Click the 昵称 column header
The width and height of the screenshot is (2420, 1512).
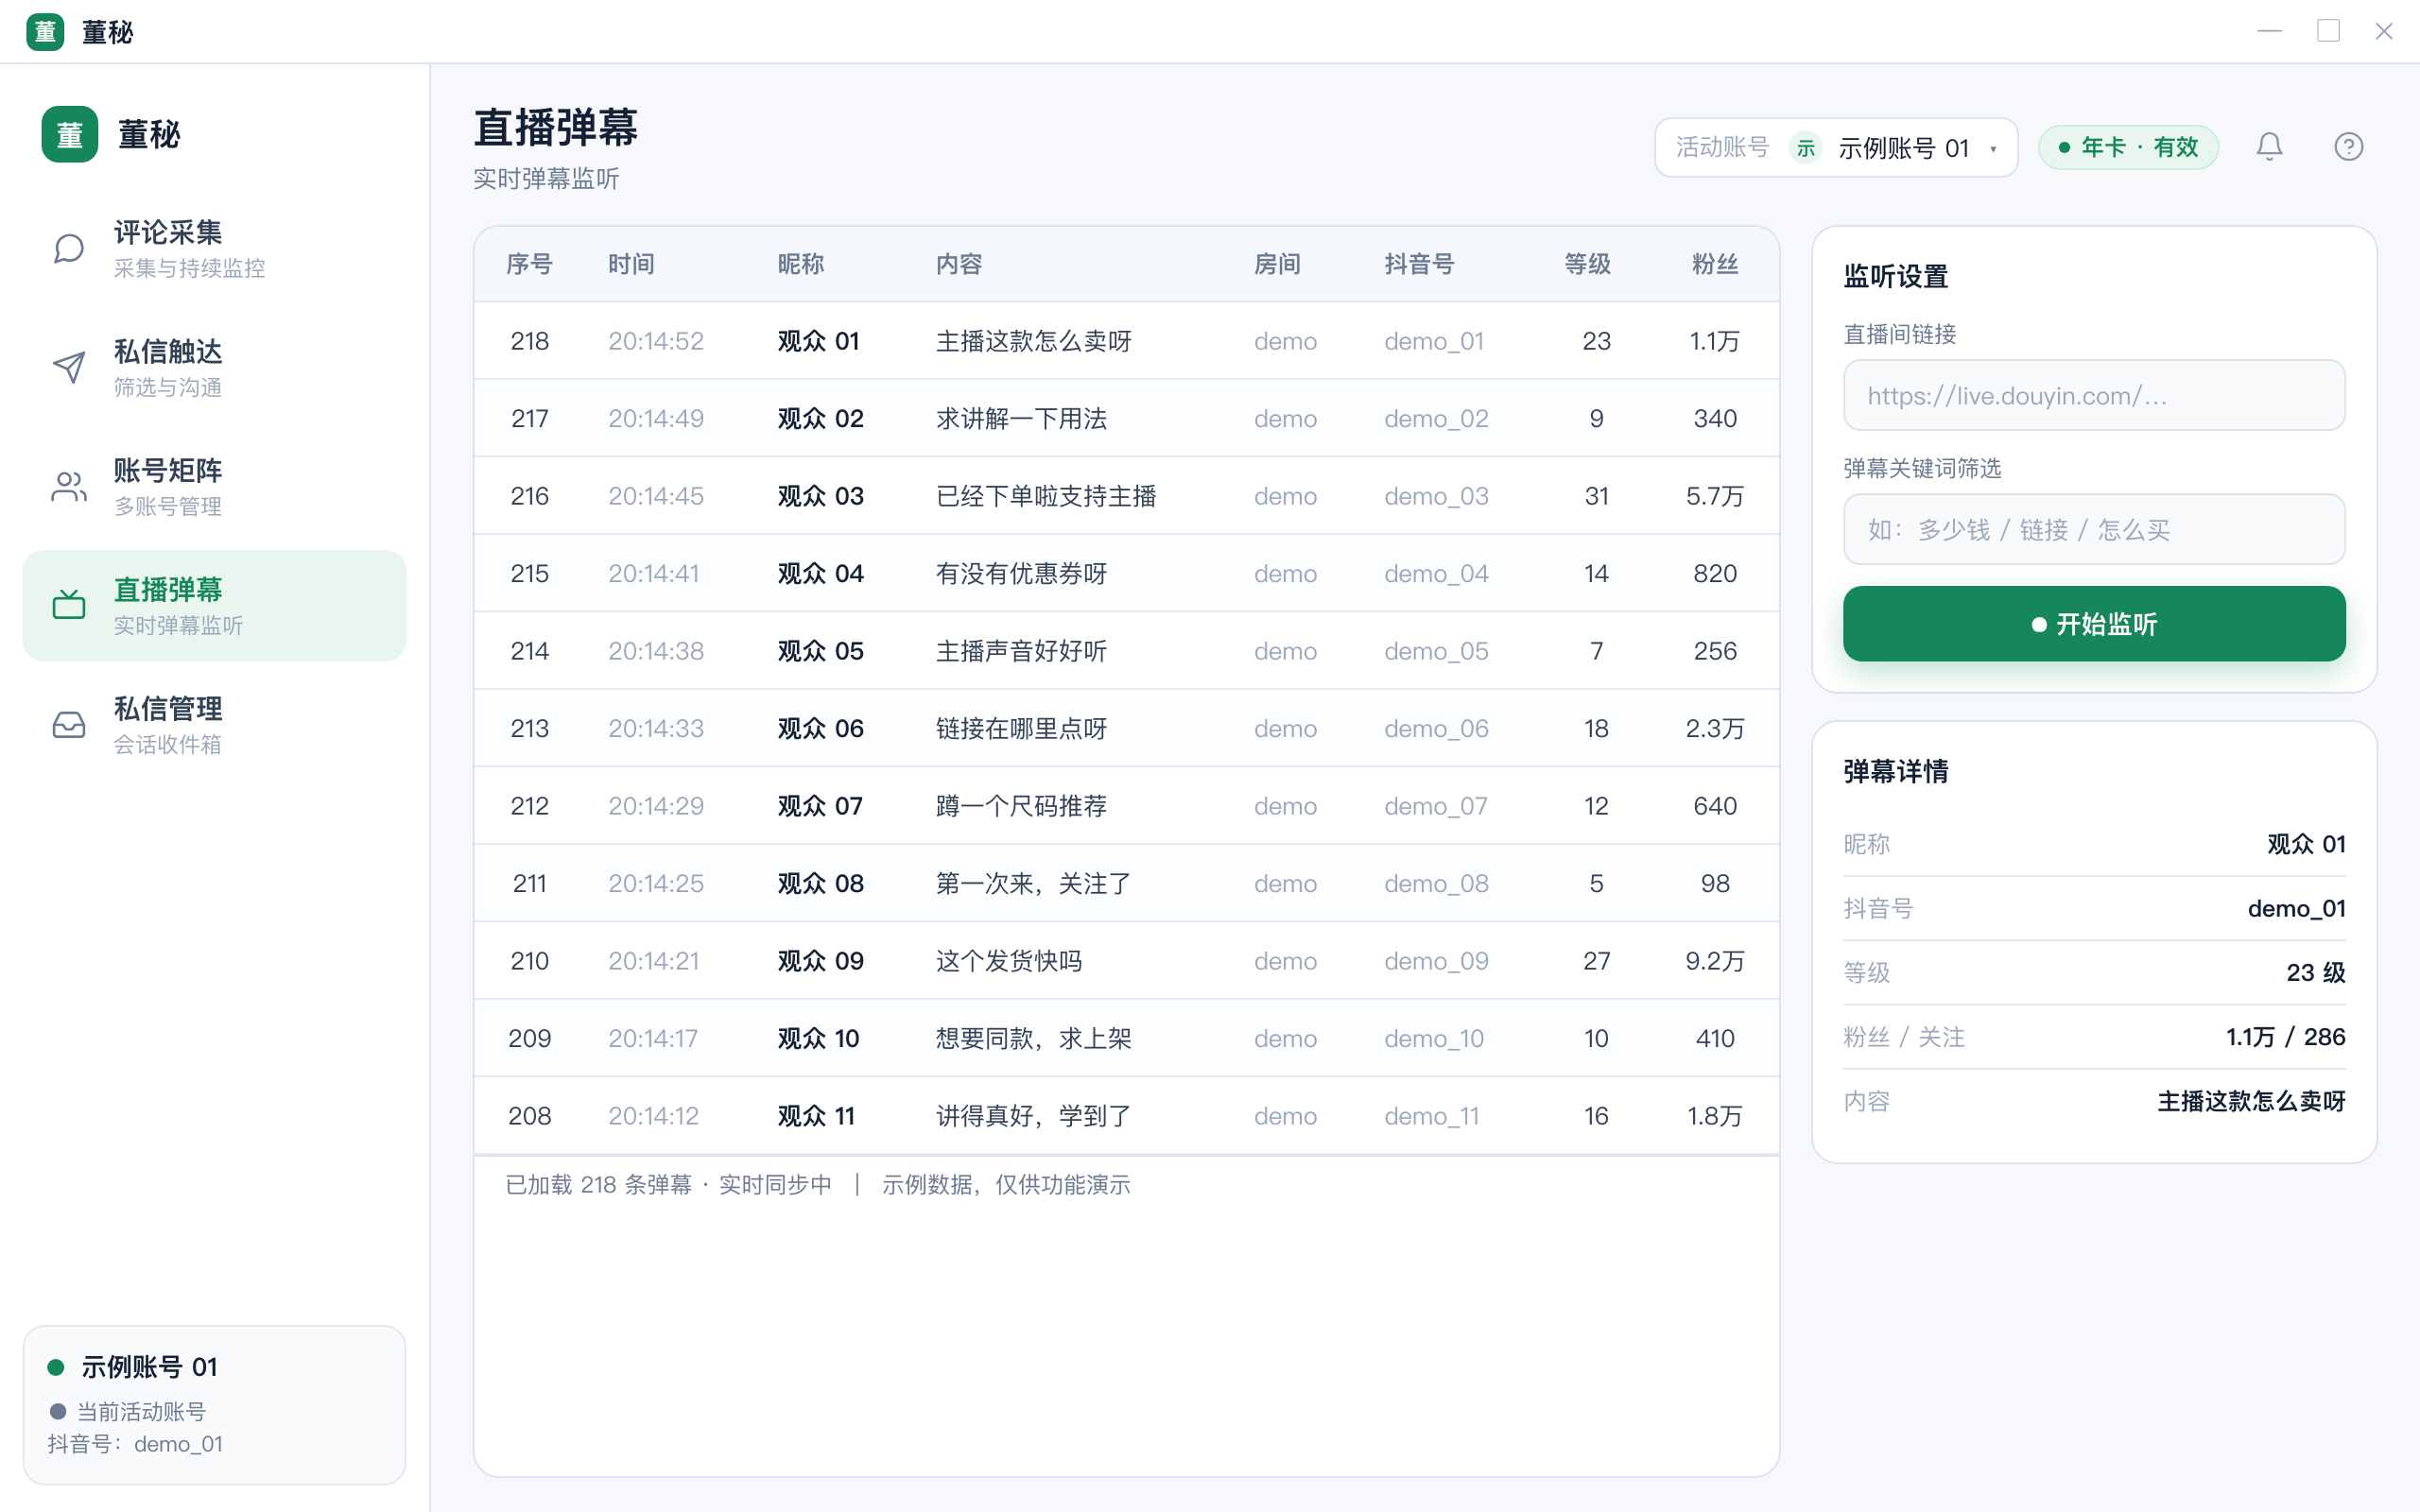click(x=801, y=264)
